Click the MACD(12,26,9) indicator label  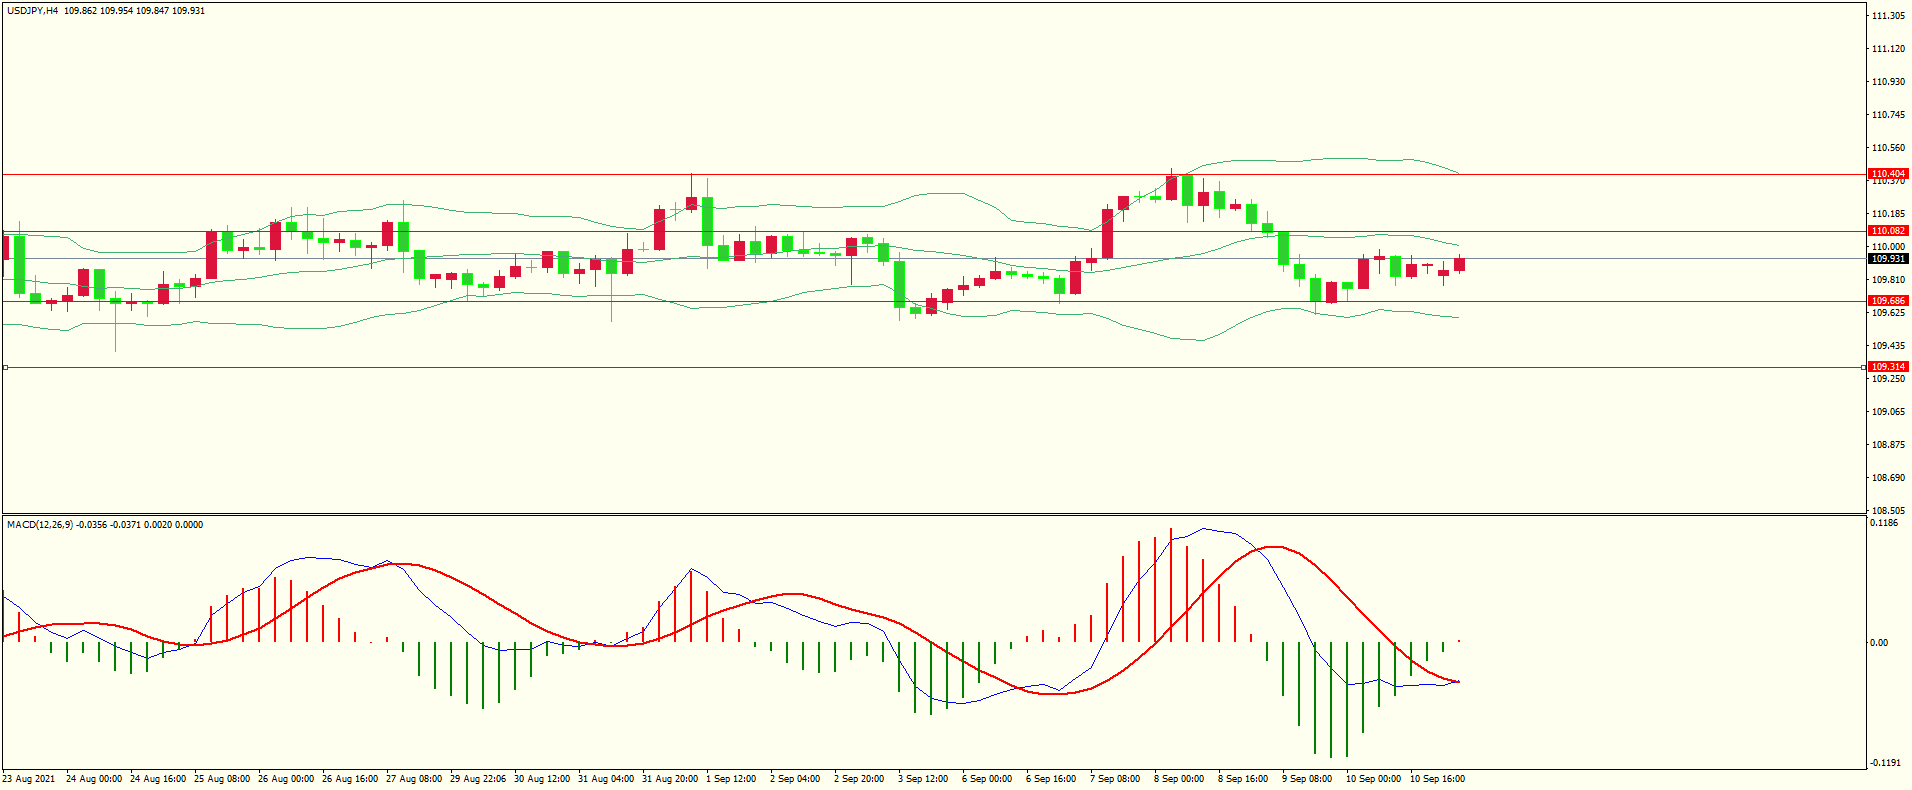click(40, 525)
